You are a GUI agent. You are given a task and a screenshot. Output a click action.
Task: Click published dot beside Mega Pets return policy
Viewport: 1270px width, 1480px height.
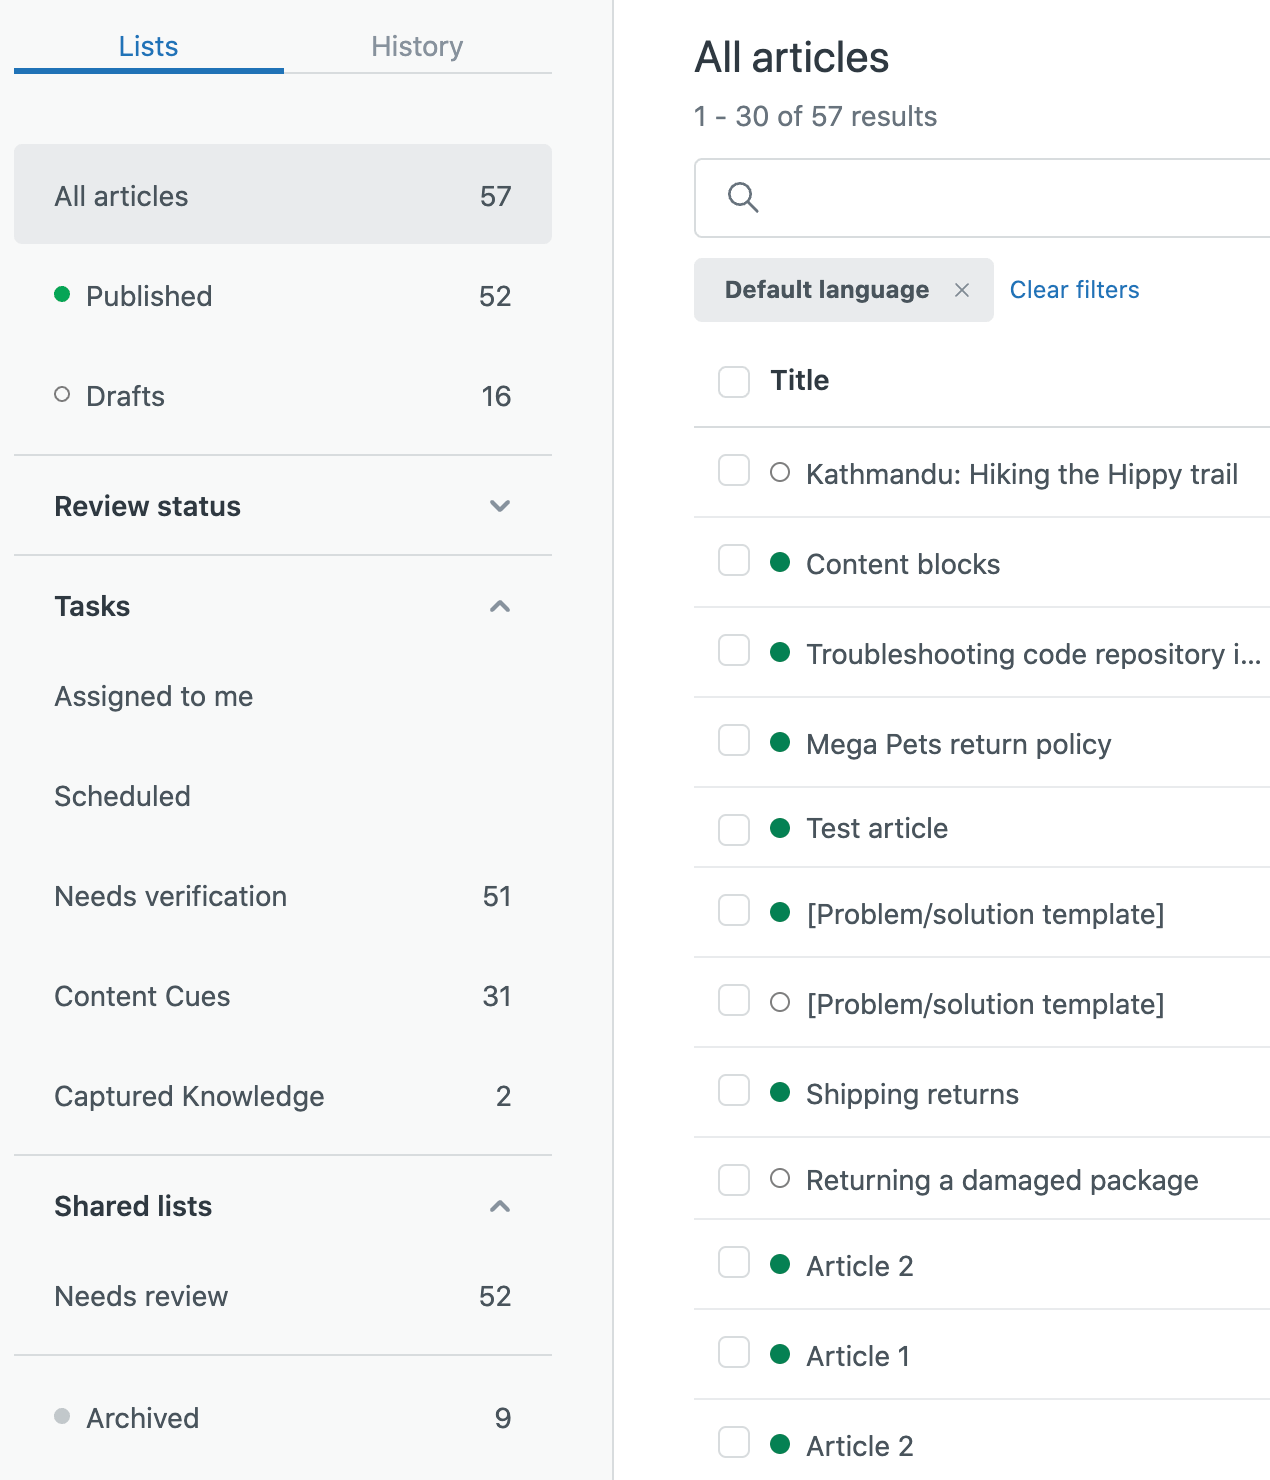(x=780, y=743)
